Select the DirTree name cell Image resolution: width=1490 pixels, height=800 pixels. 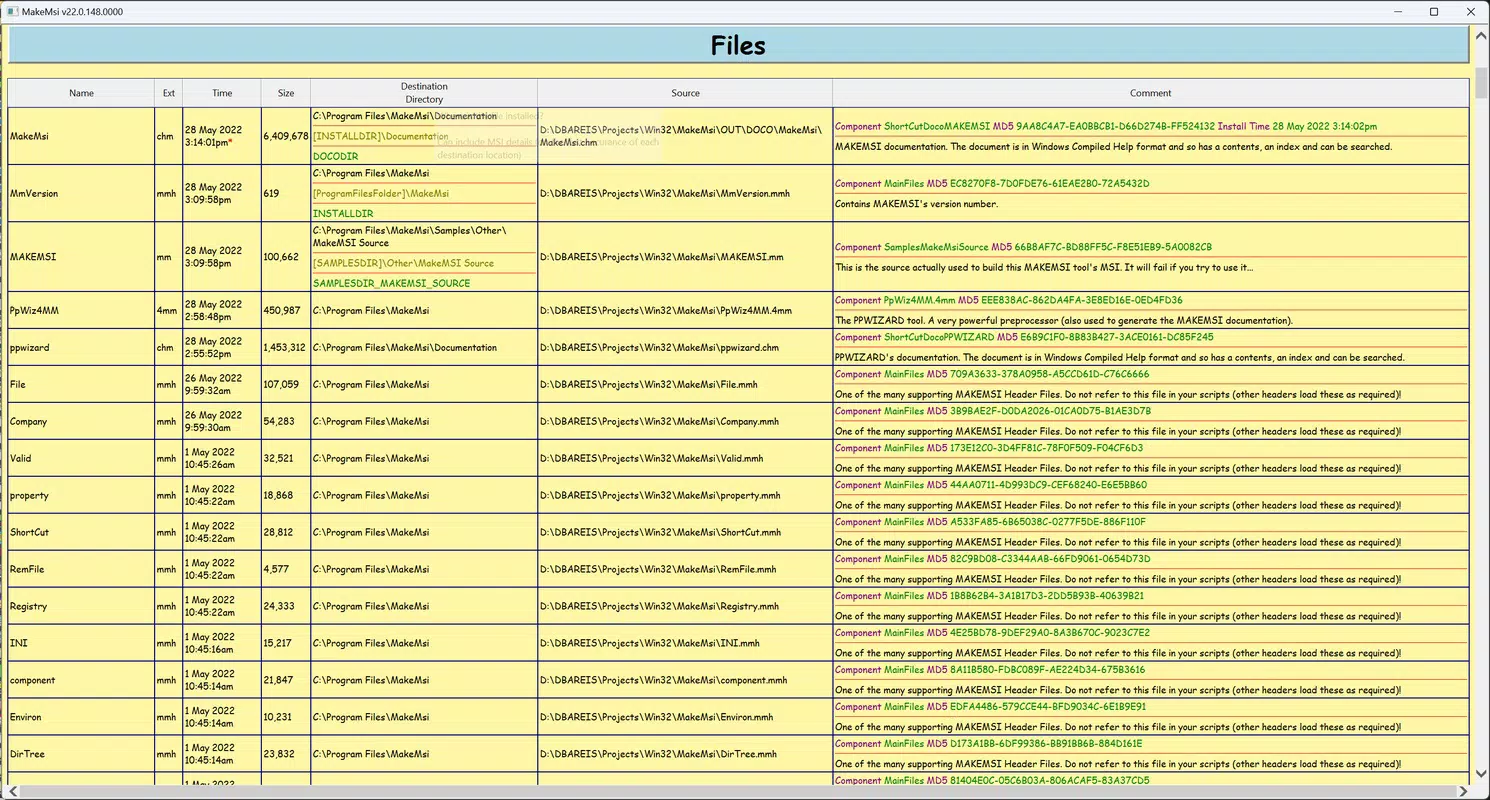point(81,754)
